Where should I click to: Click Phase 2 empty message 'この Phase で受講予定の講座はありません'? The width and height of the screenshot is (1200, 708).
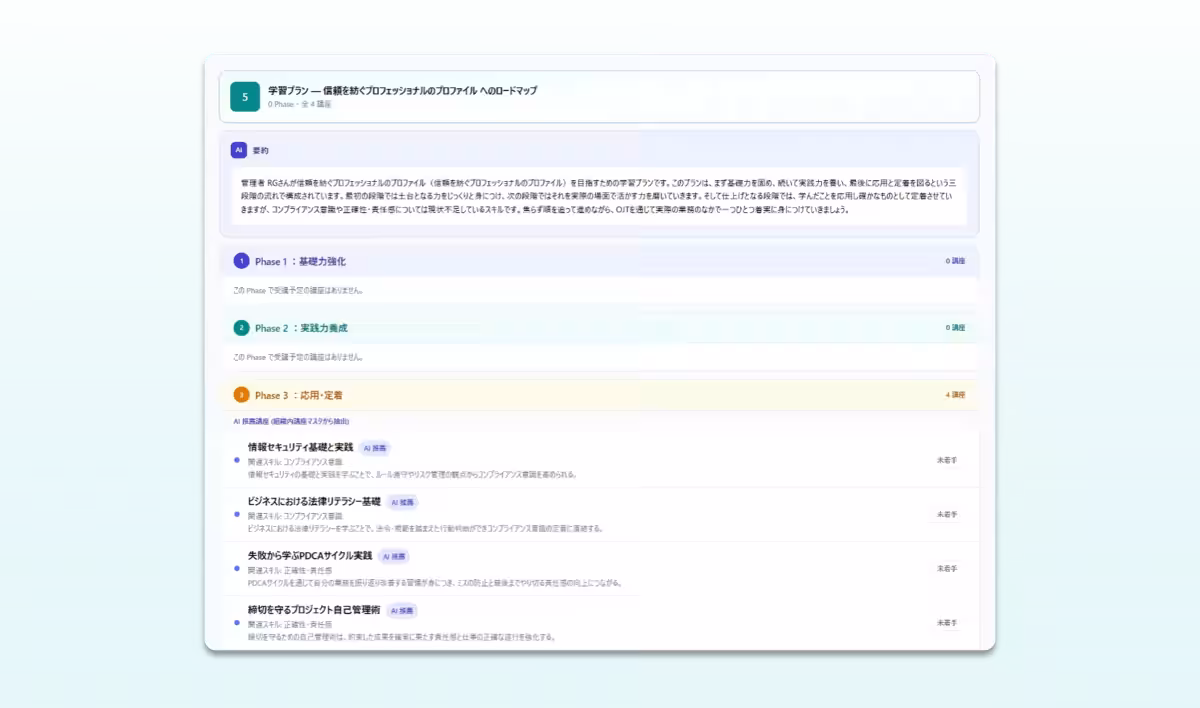(x=297, y=357)
